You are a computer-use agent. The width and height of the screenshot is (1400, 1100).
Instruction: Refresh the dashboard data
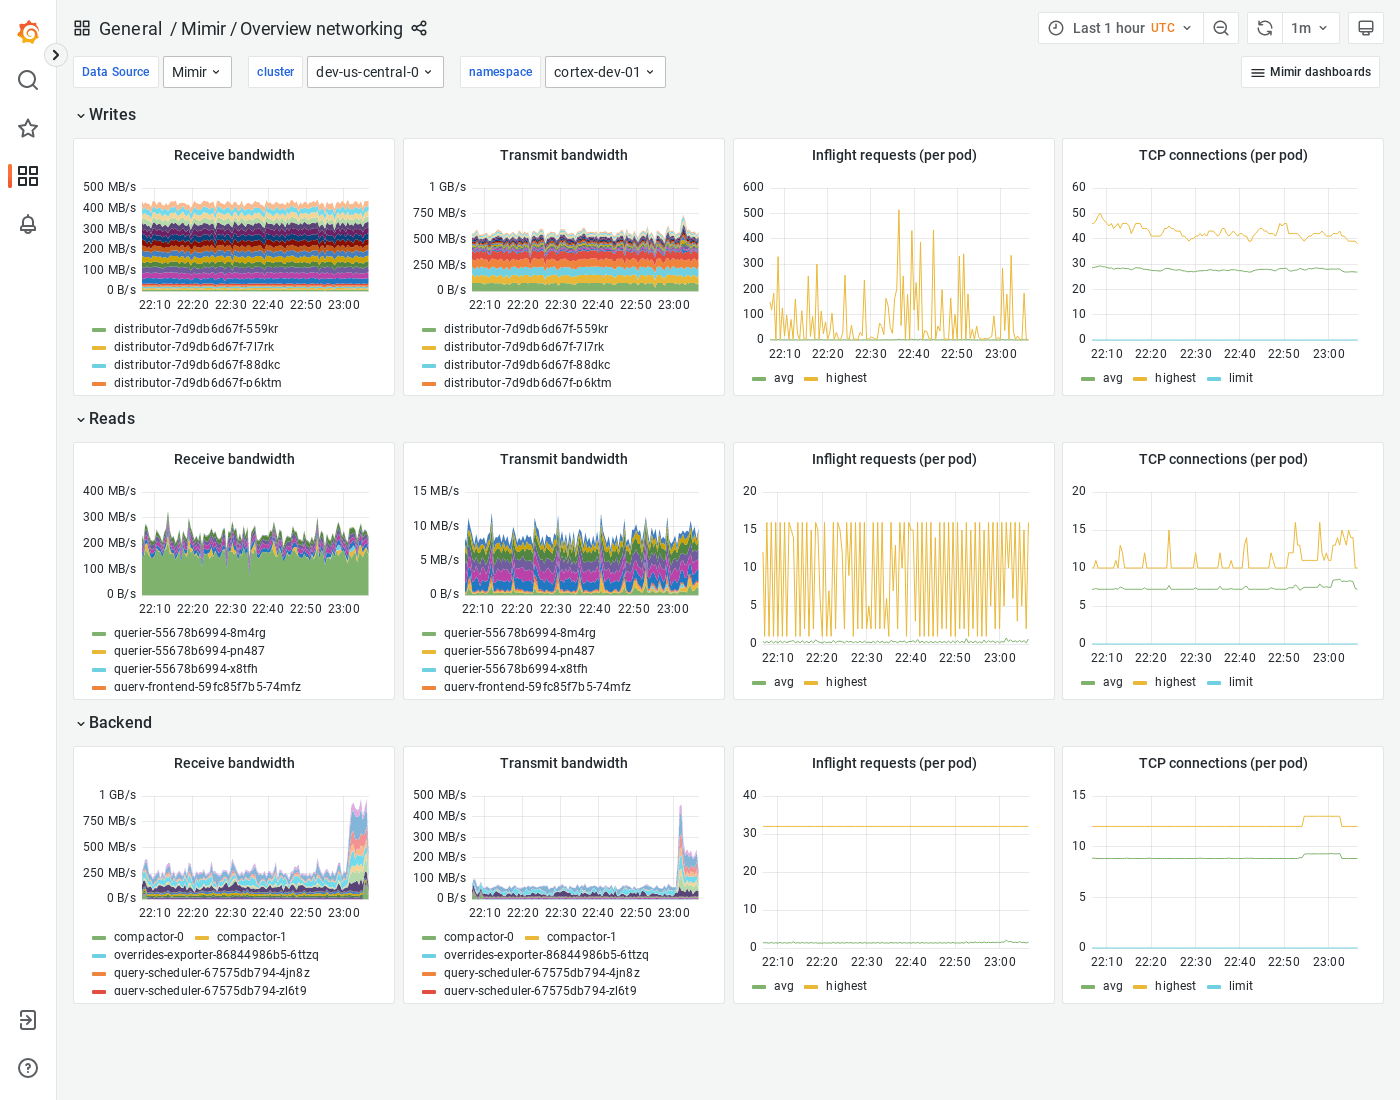[x=1264, y=27]
